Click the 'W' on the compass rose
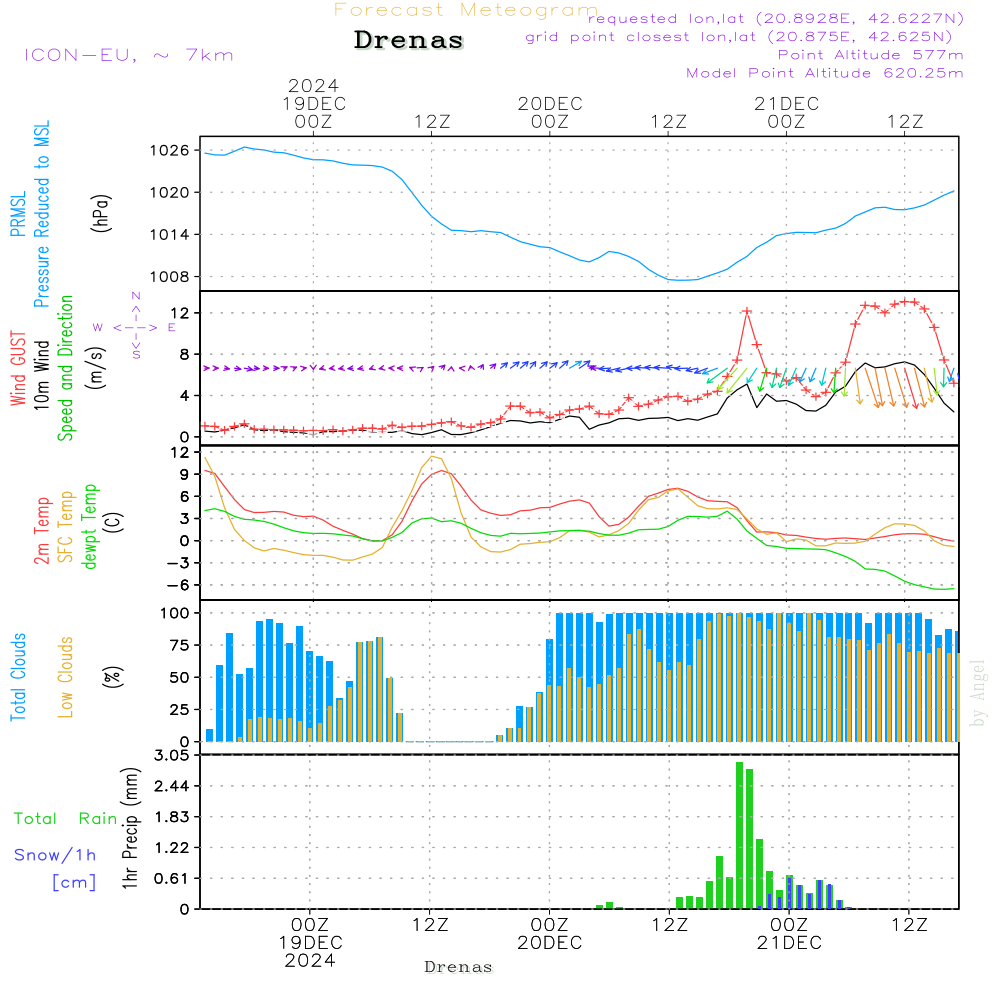 [98, 328]
